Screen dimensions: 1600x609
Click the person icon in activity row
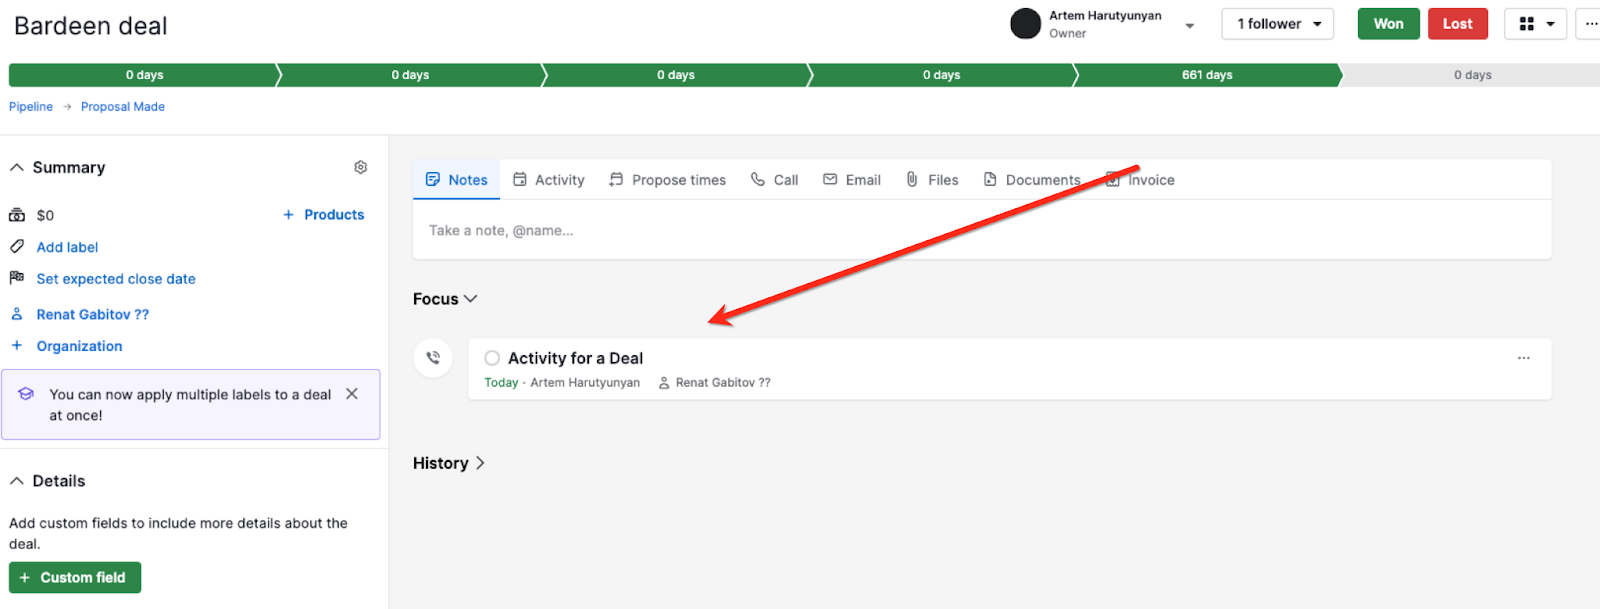pyautogui.click(x=664, y=383)
